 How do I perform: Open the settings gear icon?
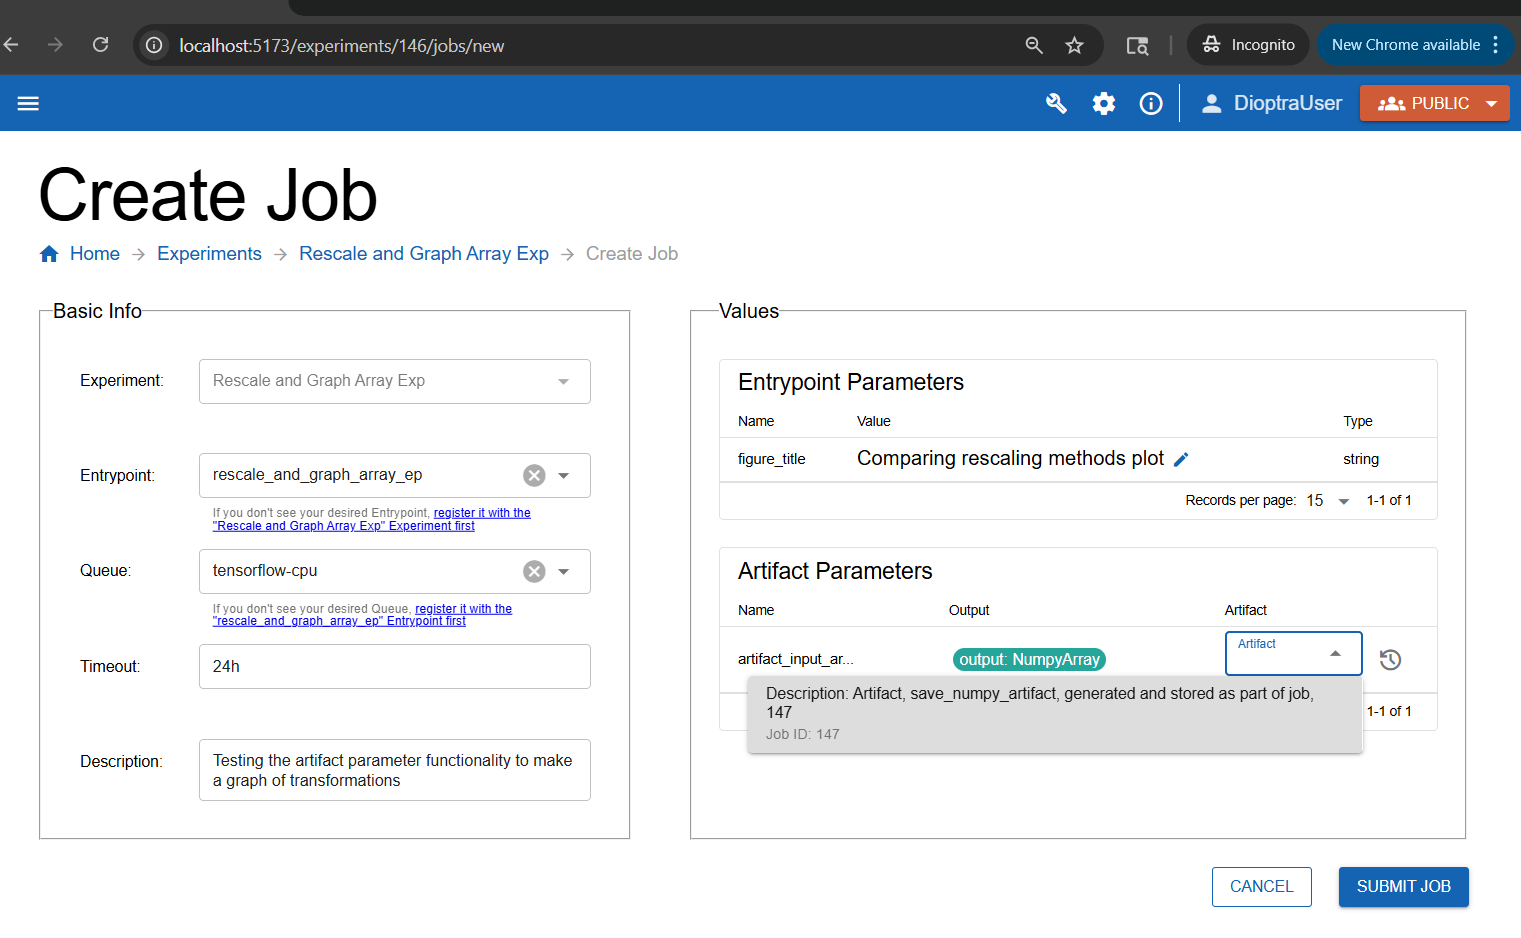[x=1103, y=103]
